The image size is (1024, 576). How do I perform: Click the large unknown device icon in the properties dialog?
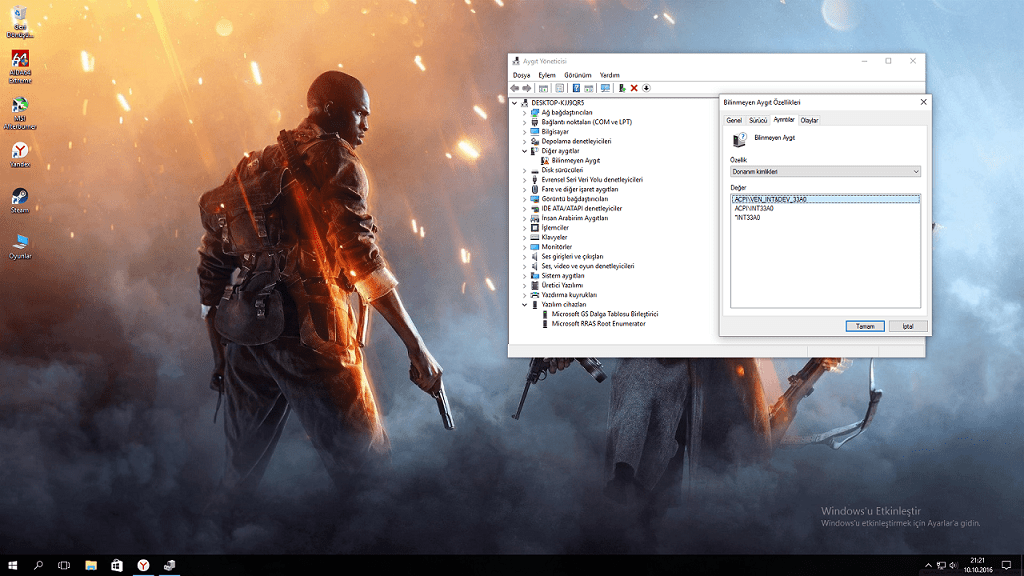tap(739, 138)
